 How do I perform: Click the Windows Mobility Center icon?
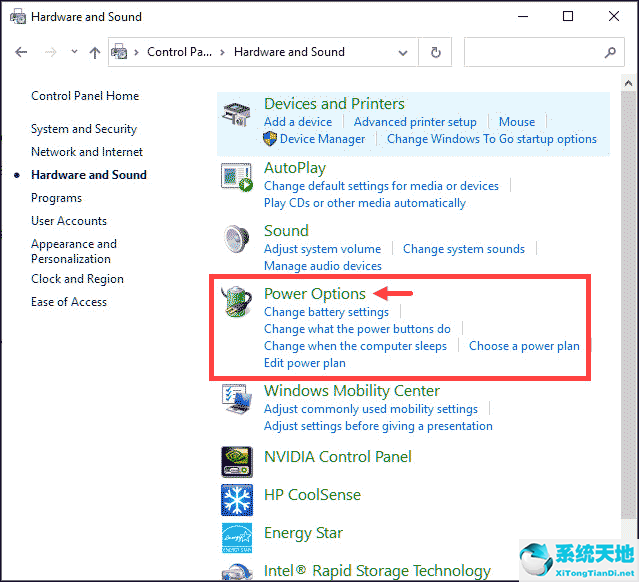[237, 400]
